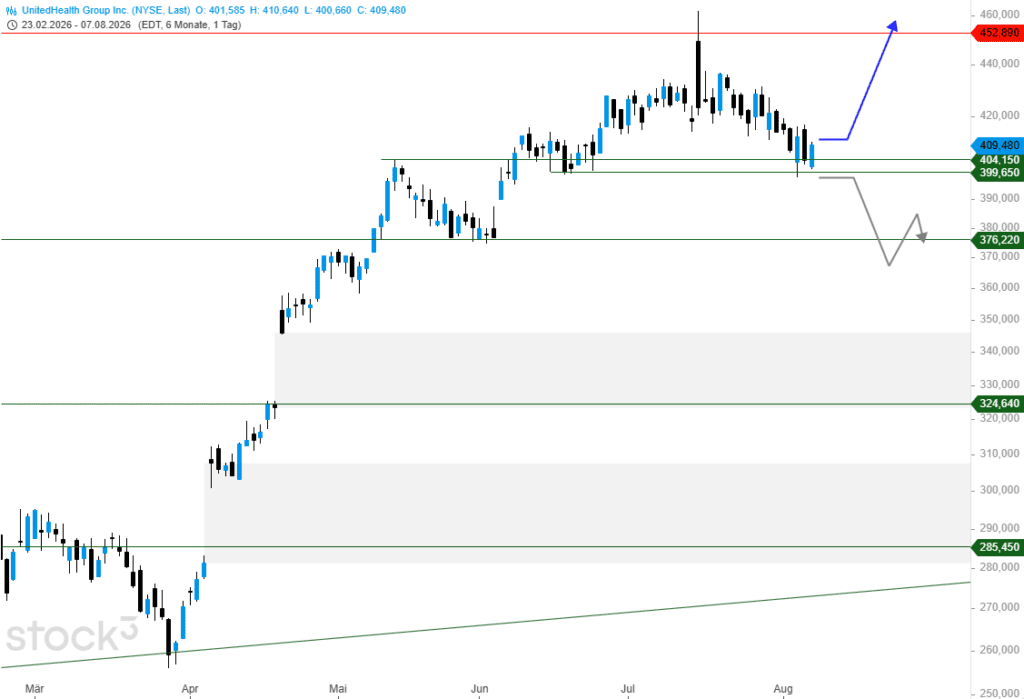Click the green 404,150 price label
The width and height of the screenshot is (1024, 699).
point(998,159)
